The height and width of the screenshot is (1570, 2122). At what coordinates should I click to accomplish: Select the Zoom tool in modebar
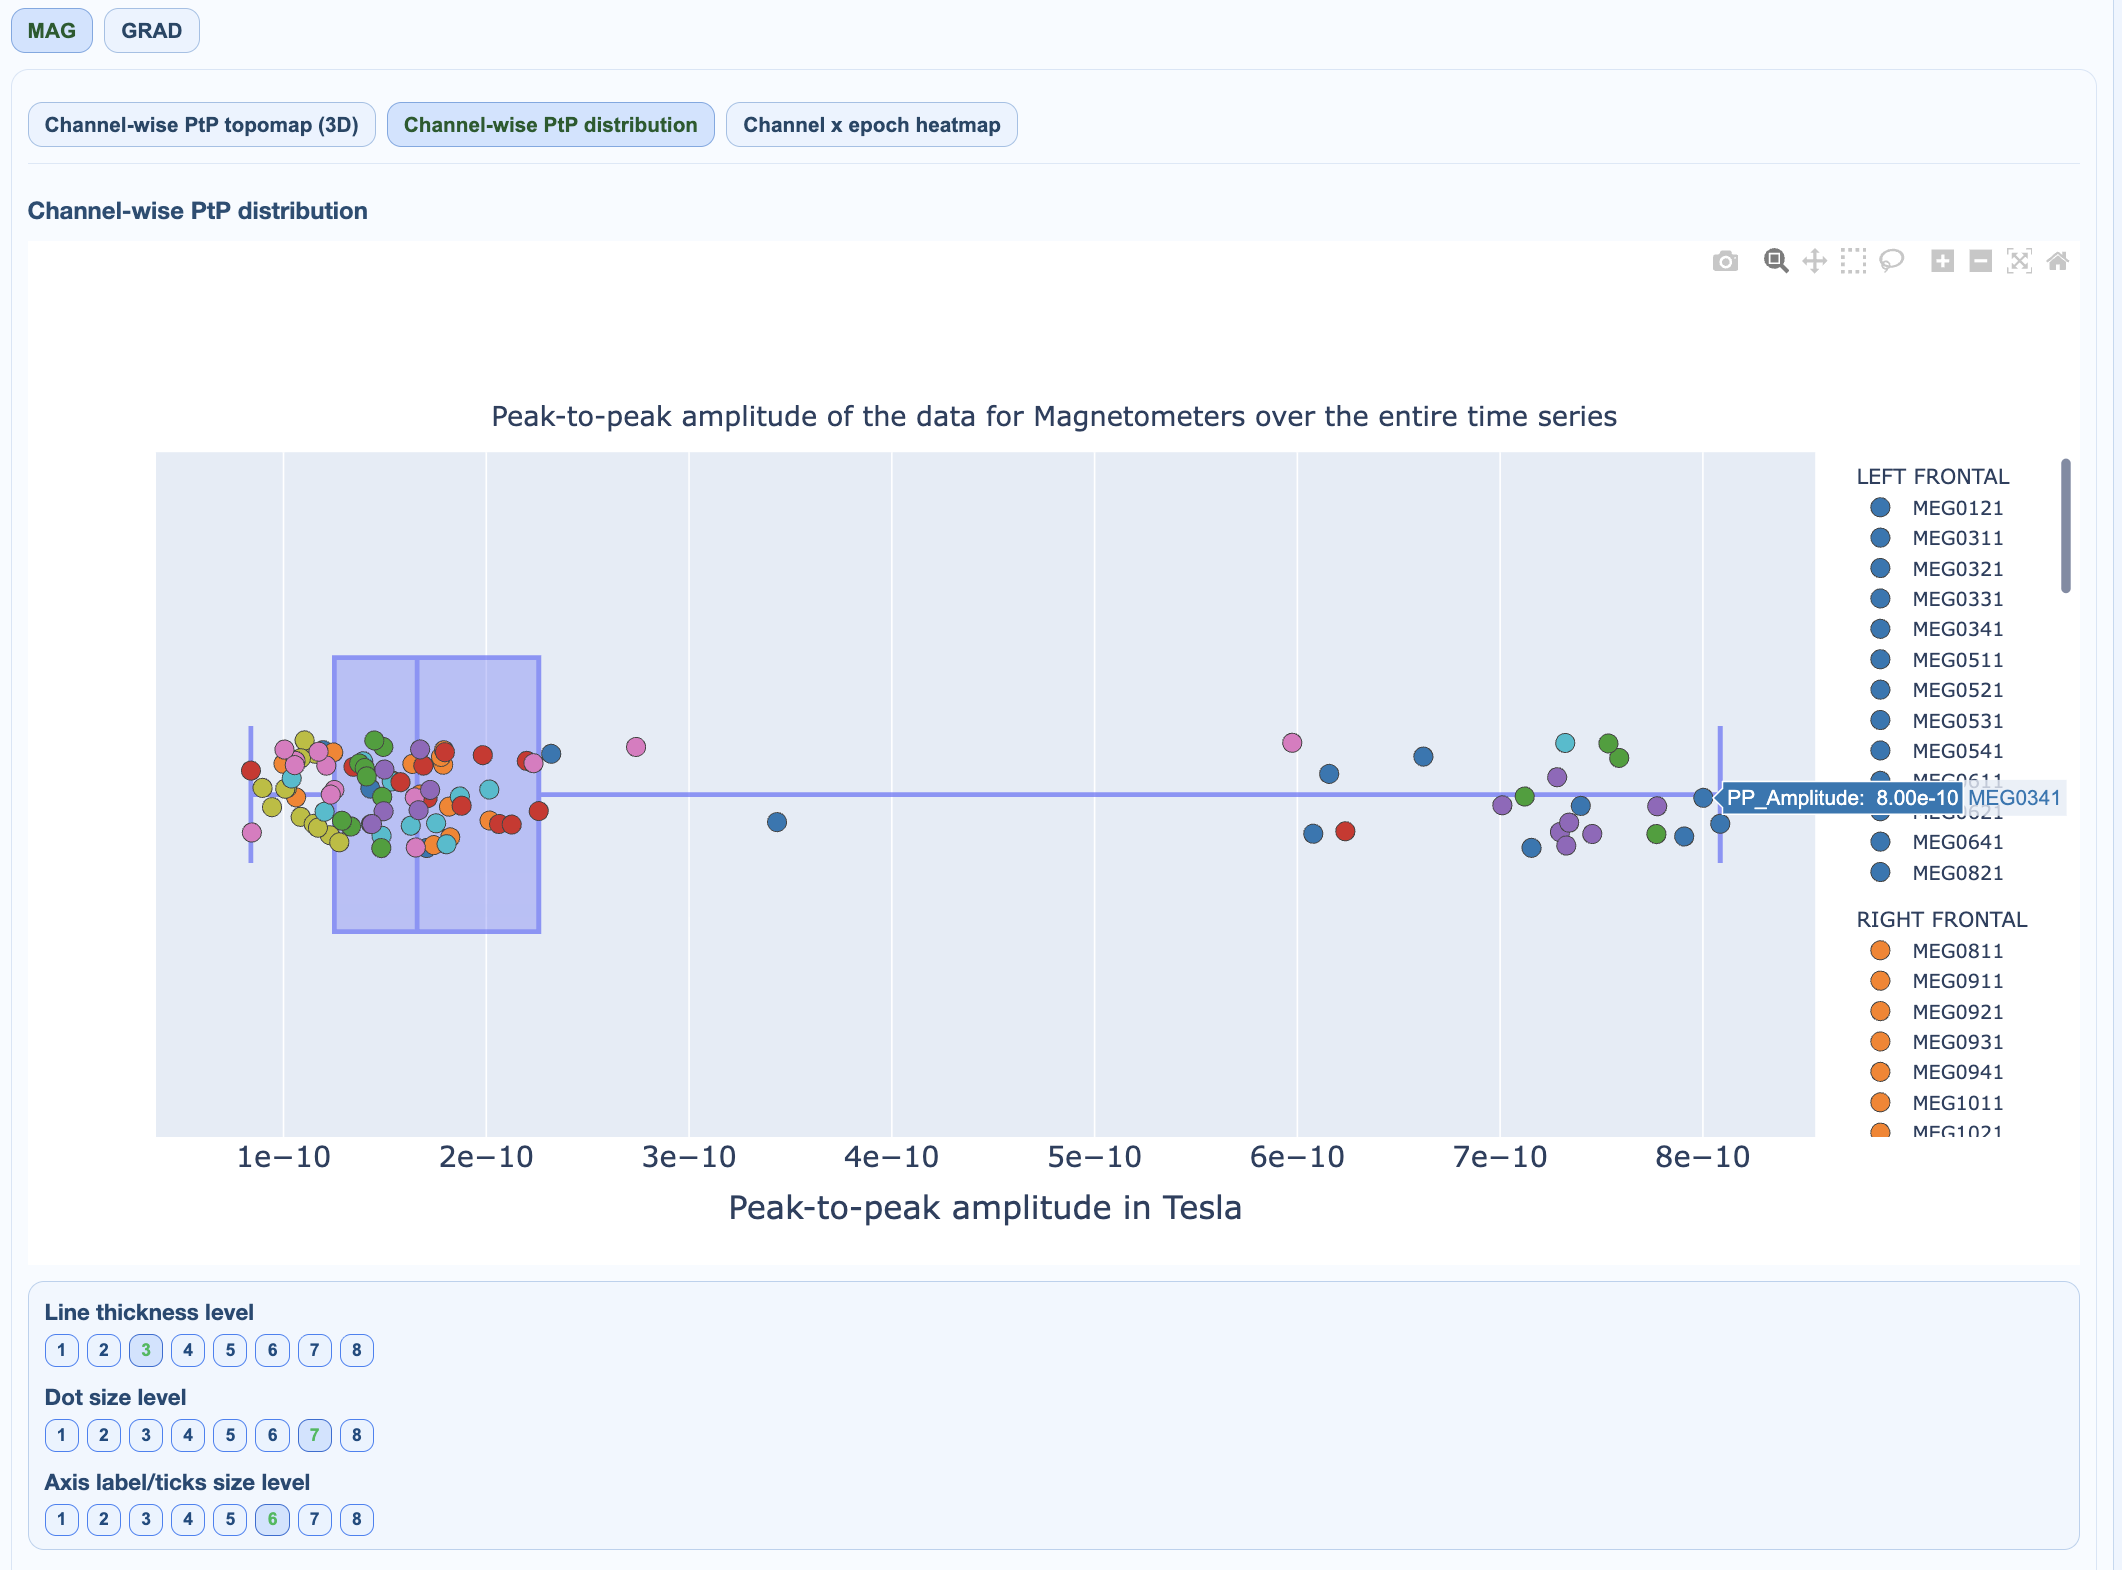[1776, 262]
